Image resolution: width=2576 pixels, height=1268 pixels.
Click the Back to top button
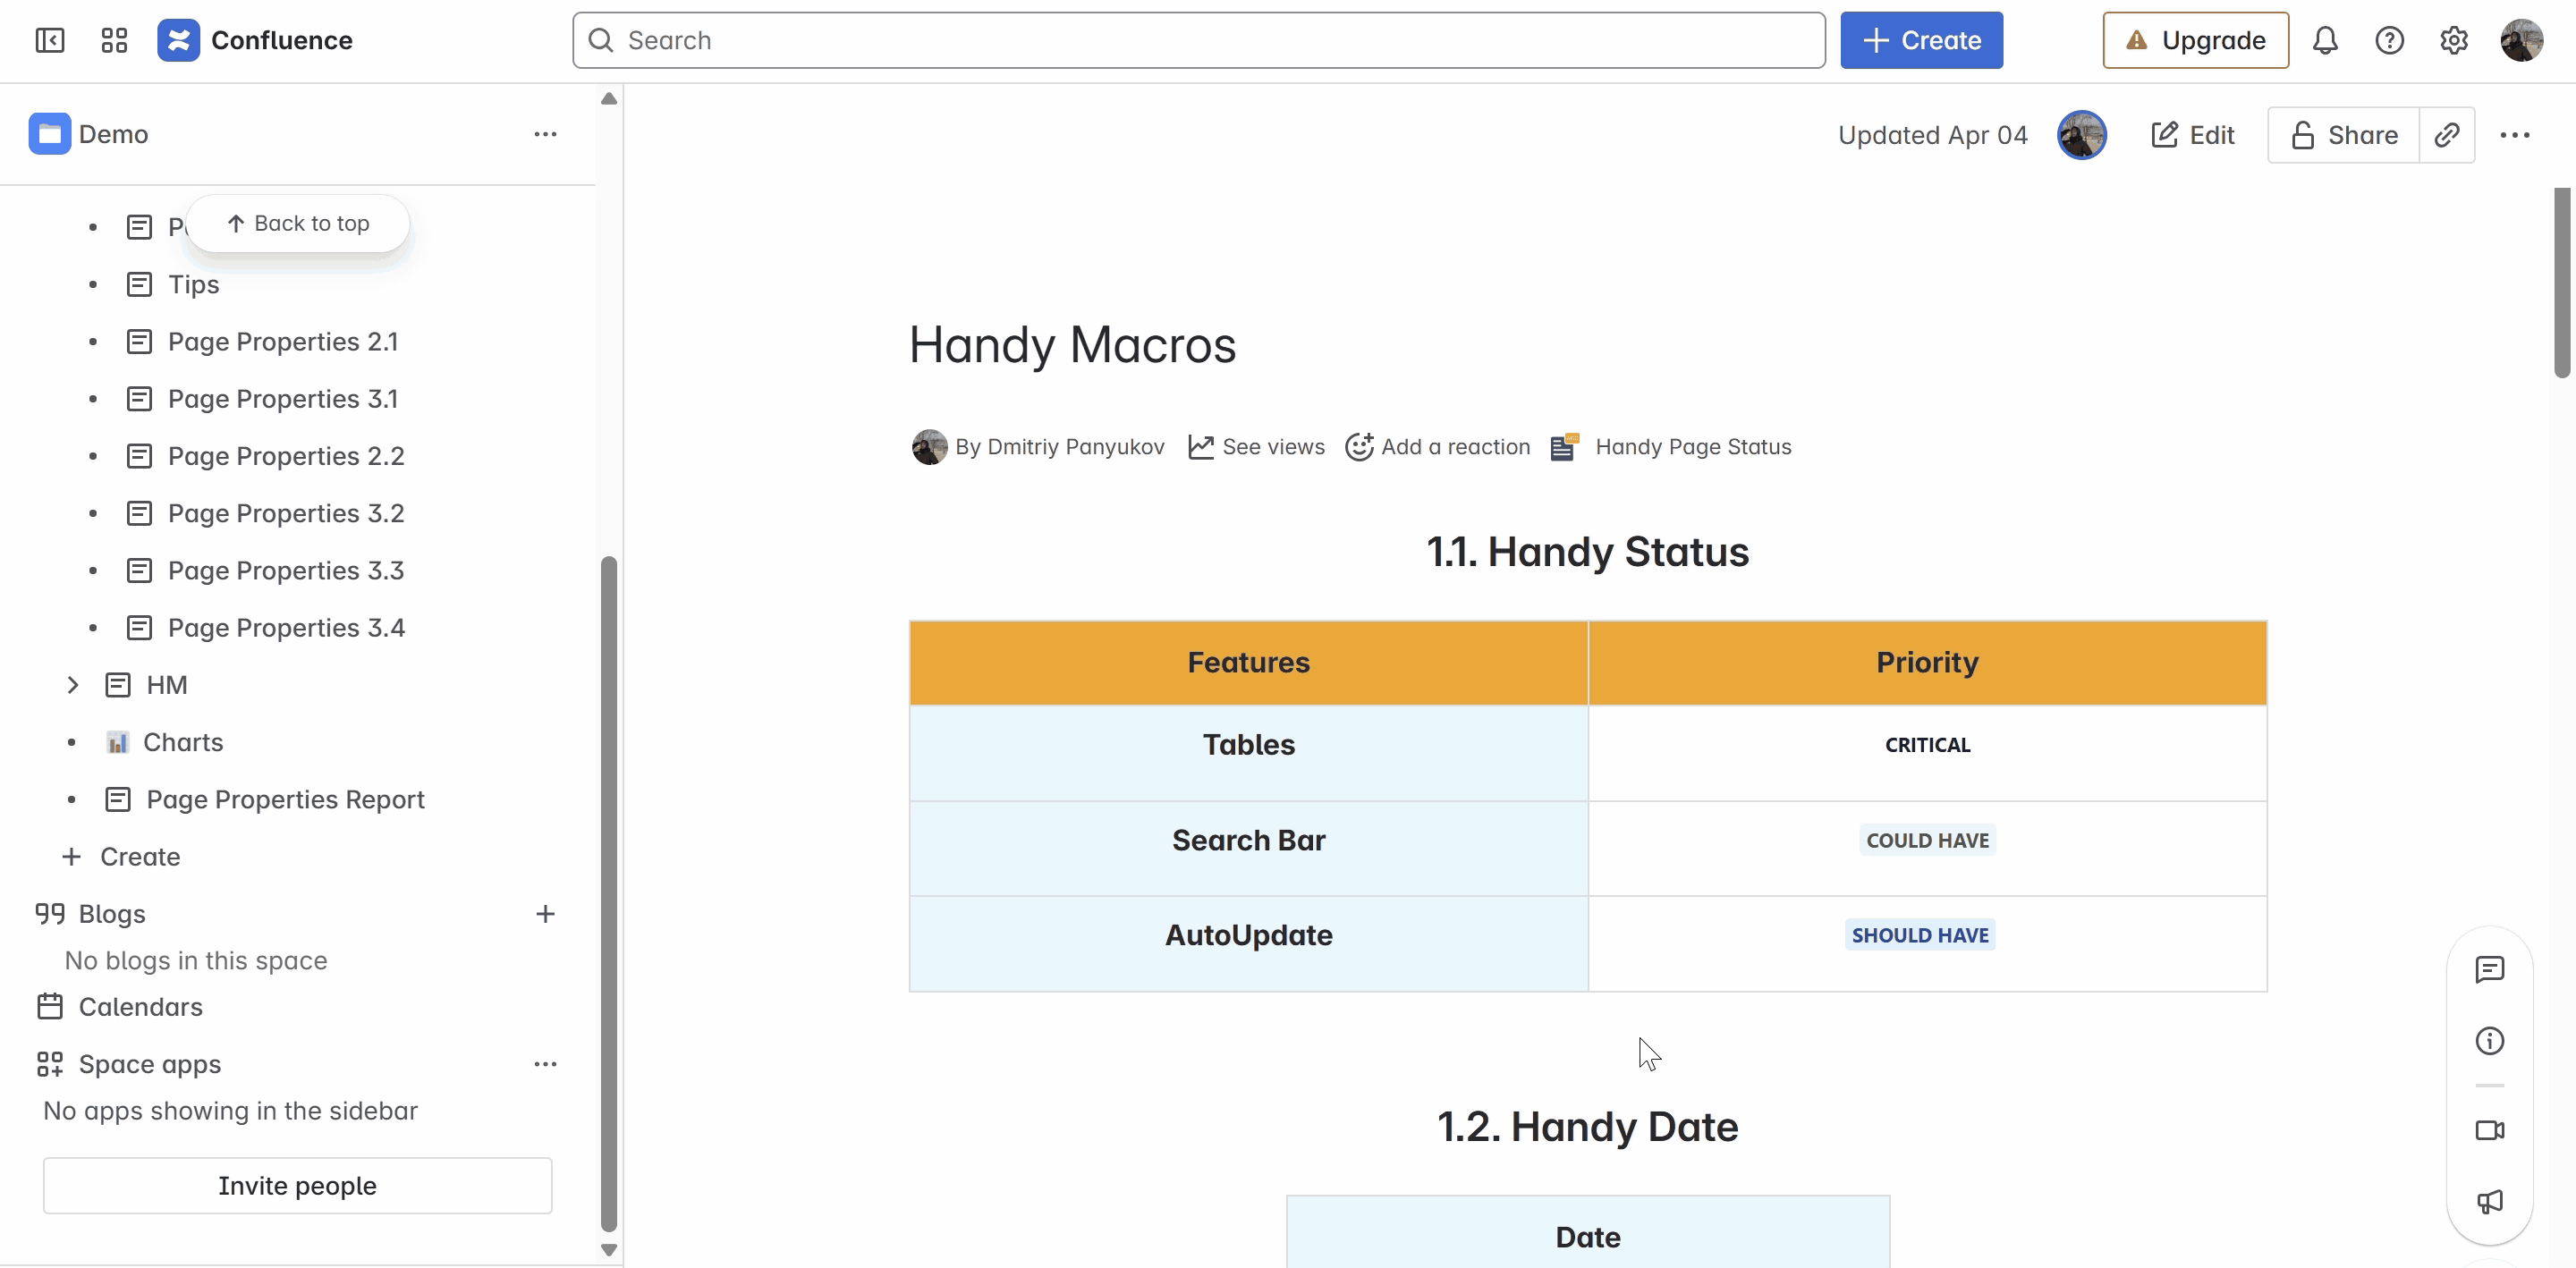(x=298, y=223)
